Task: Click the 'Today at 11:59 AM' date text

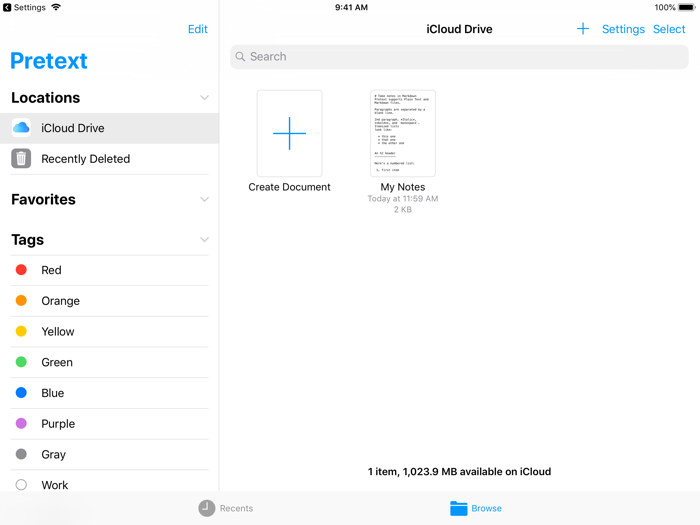Action: pos(403,199)
